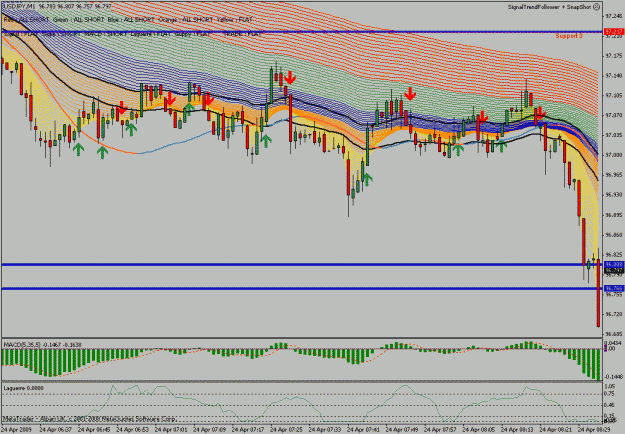Click the 96.895 price scale label

[613, 215]
